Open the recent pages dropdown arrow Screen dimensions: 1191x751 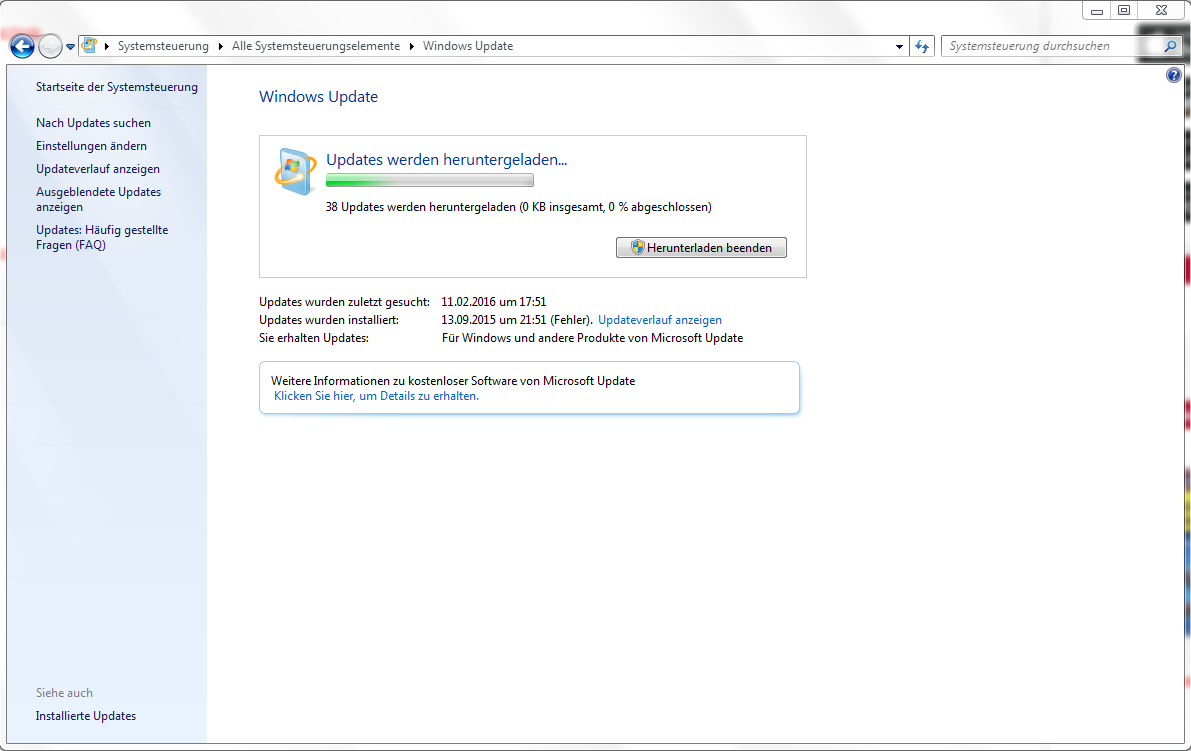pos(71,47)
